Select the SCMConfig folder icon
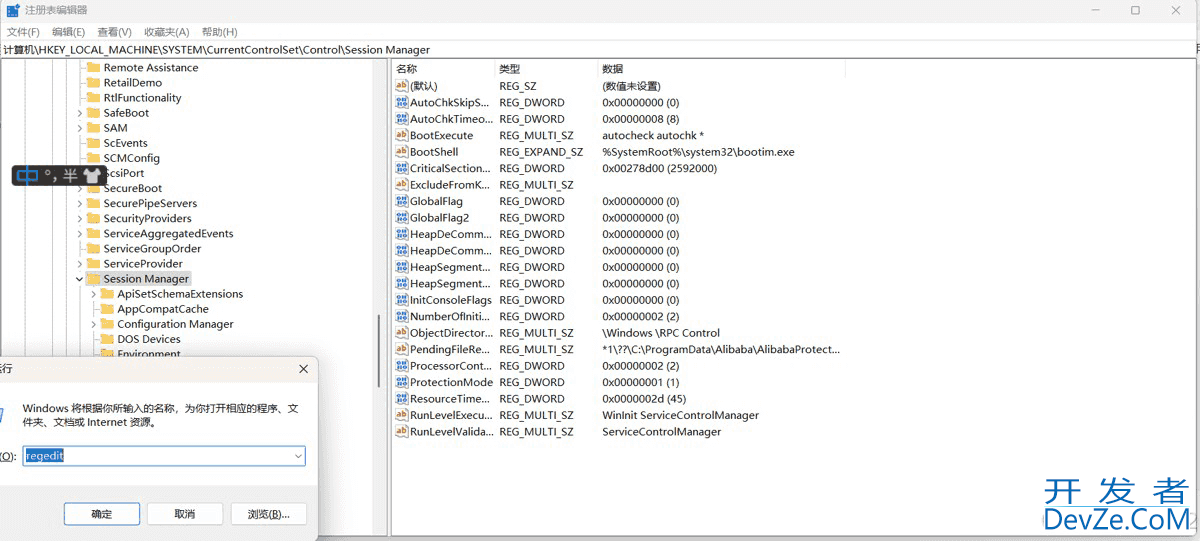This screenshot has width=1200, height=541. (94, 158)
